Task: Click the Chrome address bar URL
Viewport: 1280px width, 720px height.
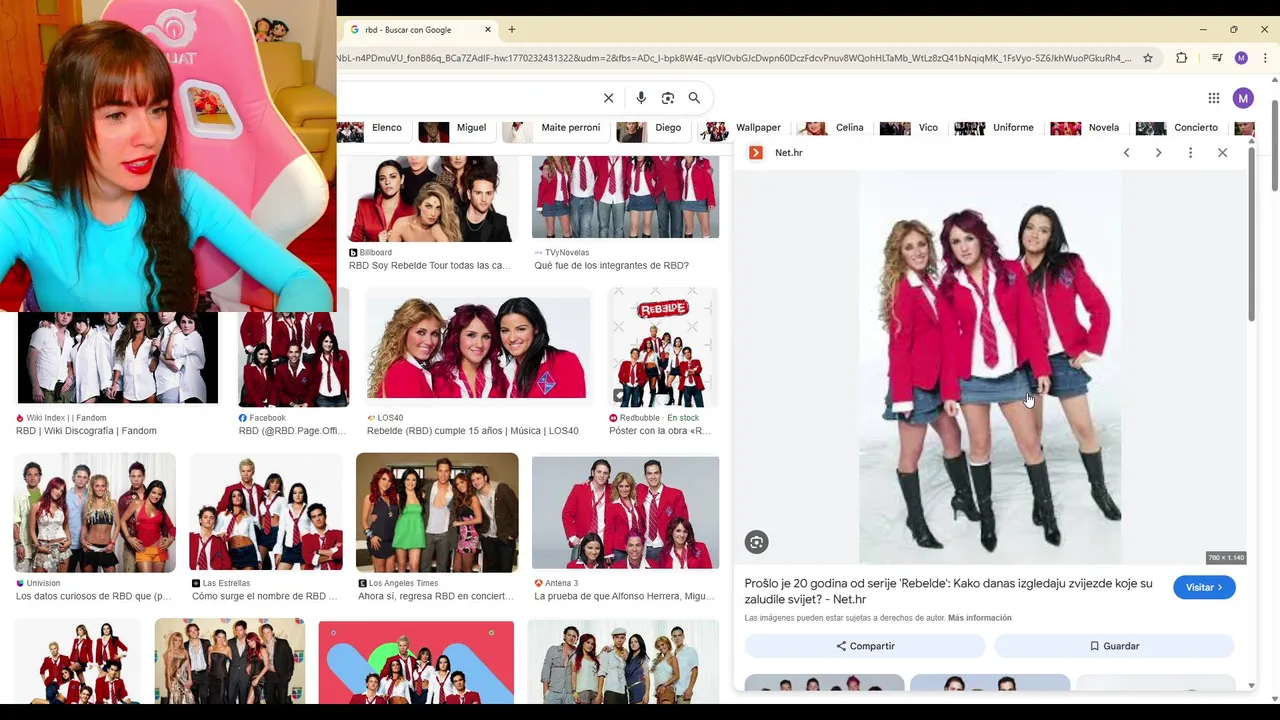Action: click(x=735, y=58)
